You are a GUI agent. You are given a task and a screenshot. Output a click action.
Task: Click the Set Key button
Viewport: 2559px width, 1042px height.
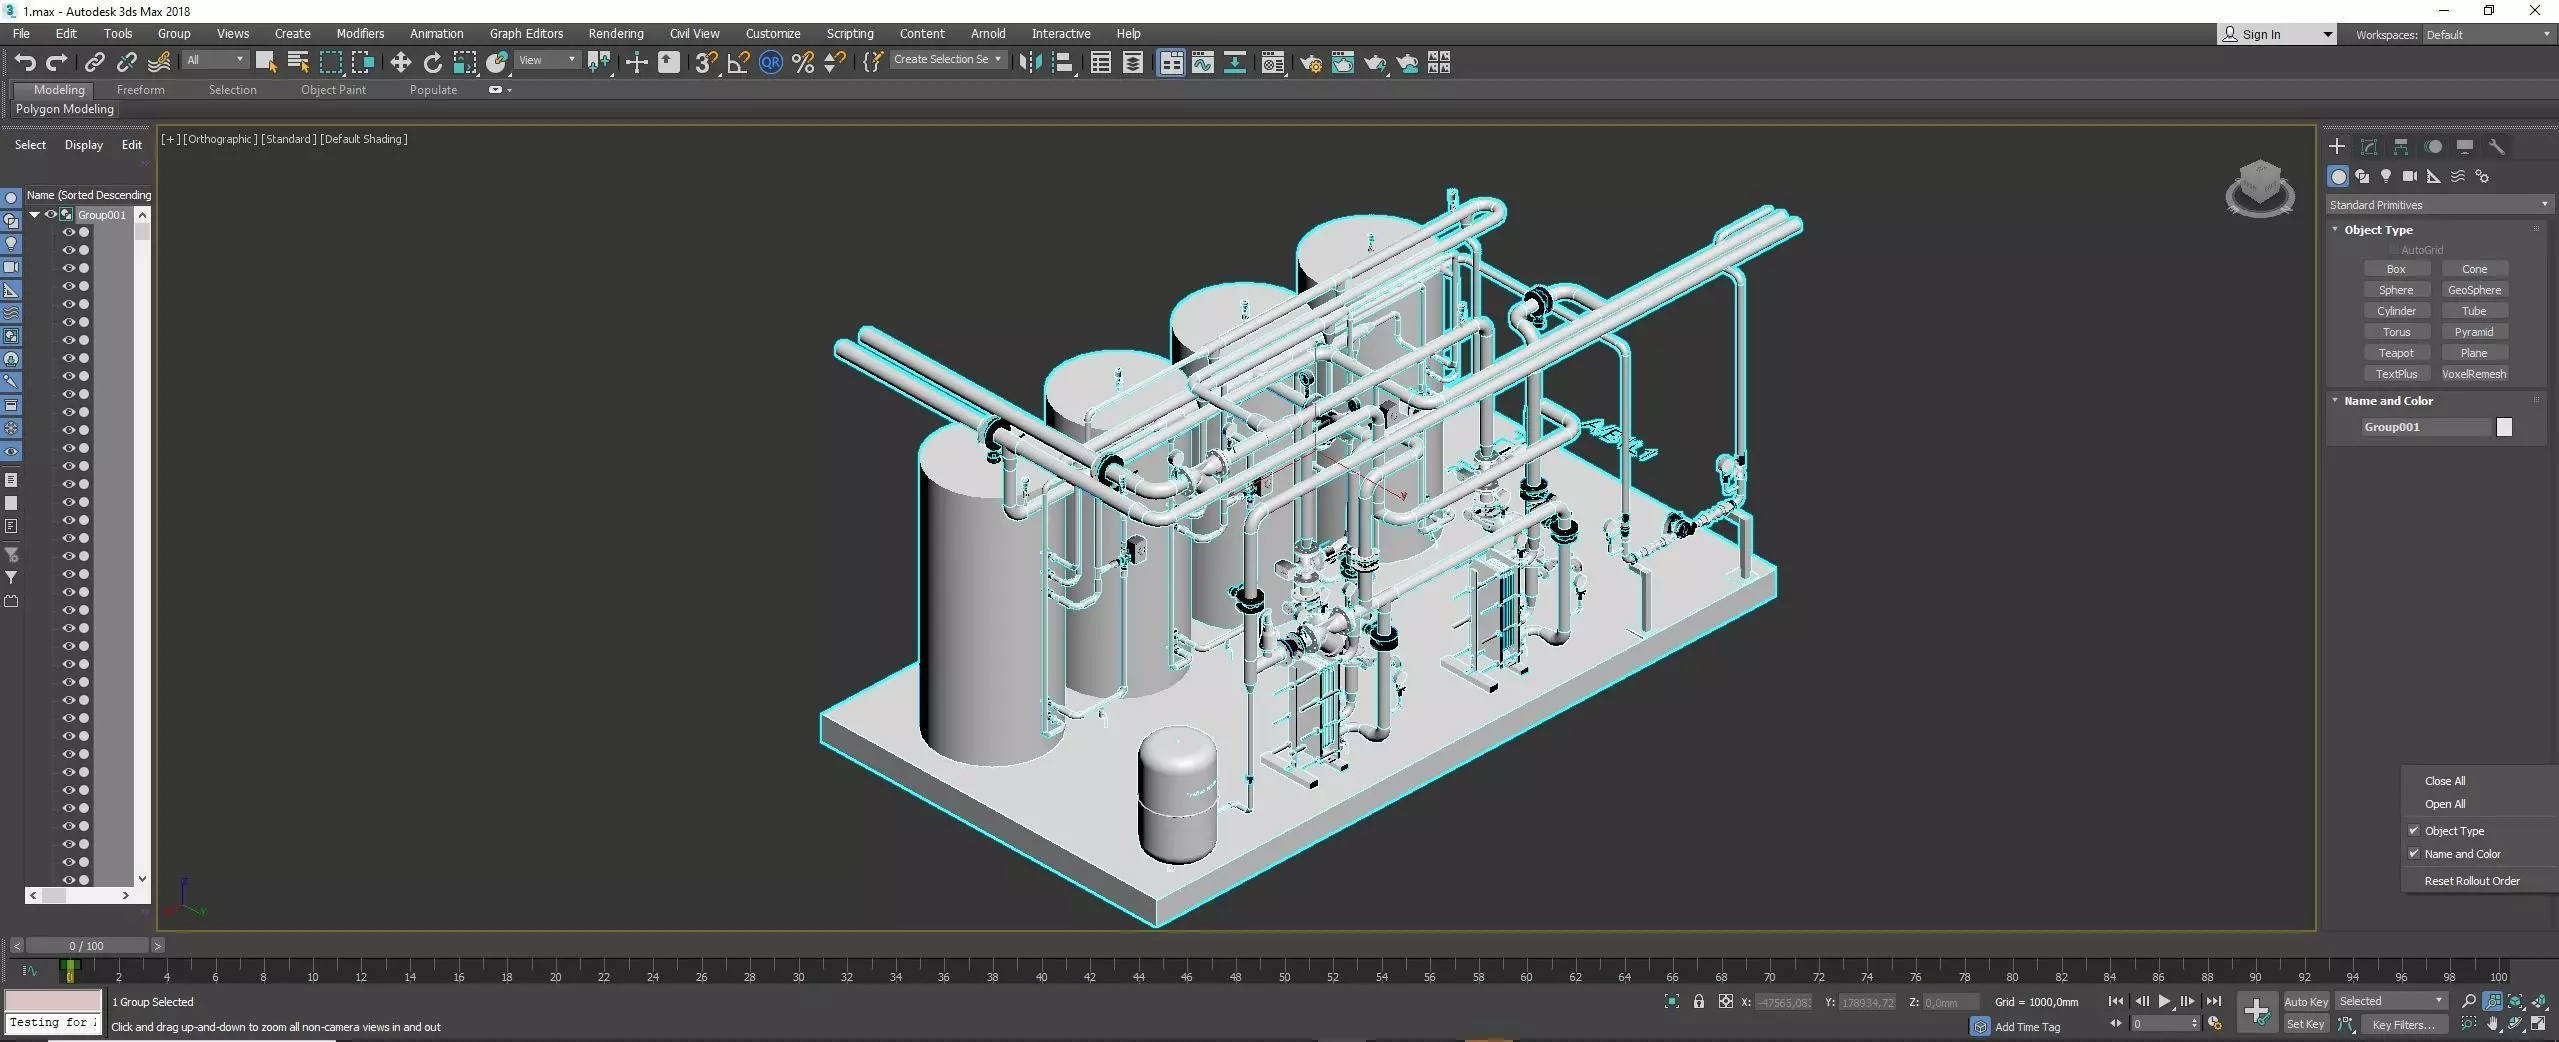pos(2306,1024)
